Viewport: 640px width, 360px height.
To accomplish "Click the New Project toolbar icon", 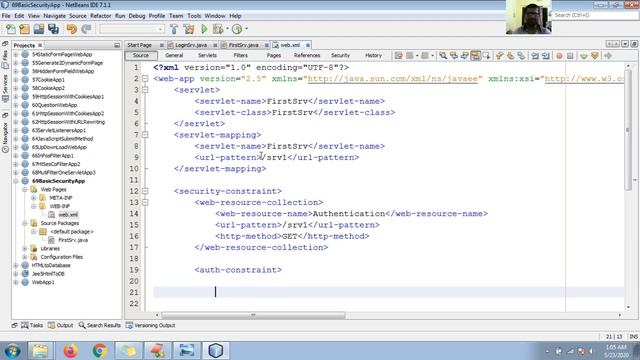I will click(x=24, y=29).
